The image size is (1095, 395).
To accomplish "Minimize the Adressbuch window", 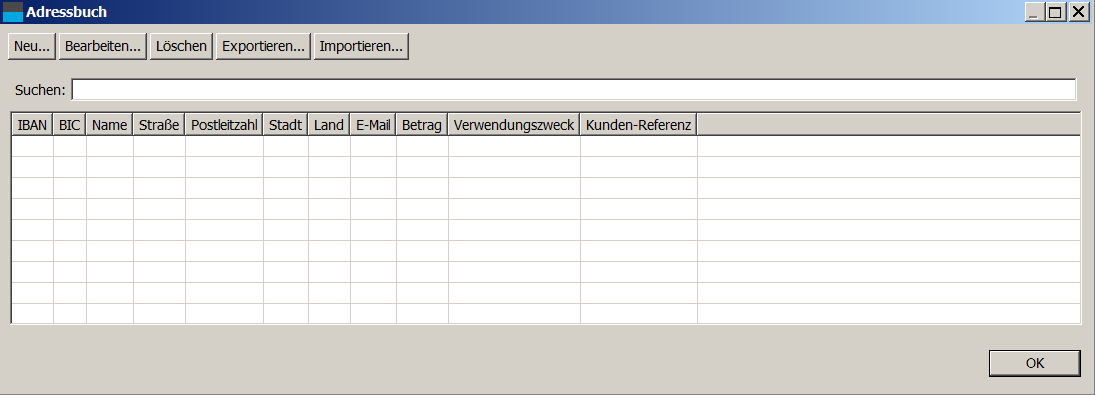I will coord(1034,12).
